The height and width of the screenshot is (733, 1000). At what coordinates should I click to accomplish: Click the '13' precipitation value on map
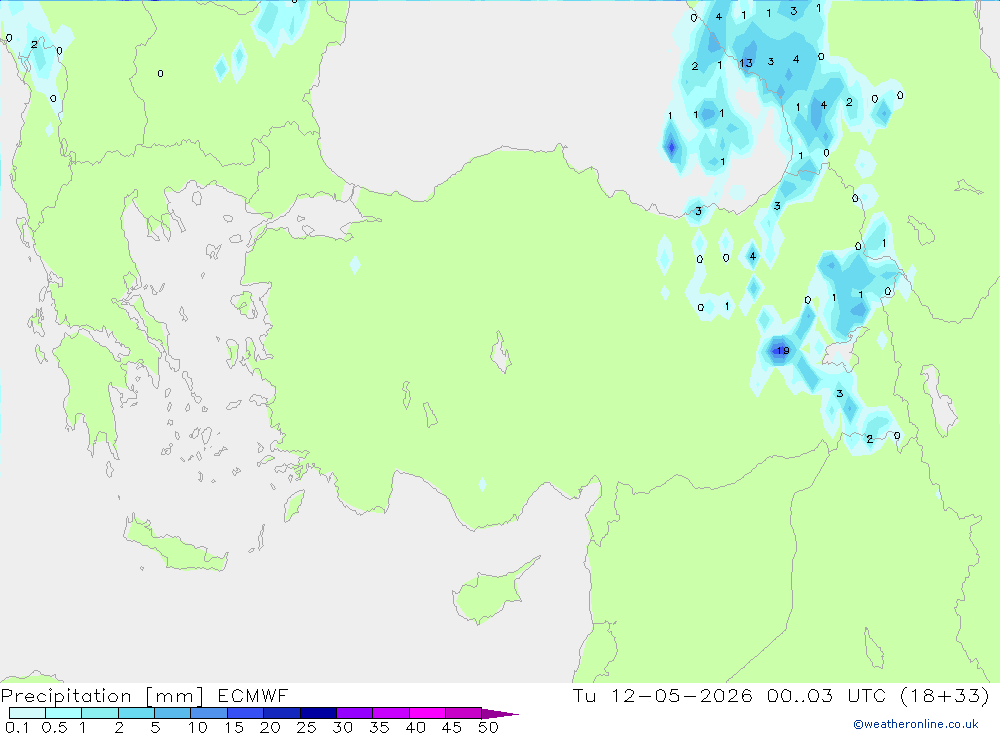pyautogui.click(x=746, y=63)
